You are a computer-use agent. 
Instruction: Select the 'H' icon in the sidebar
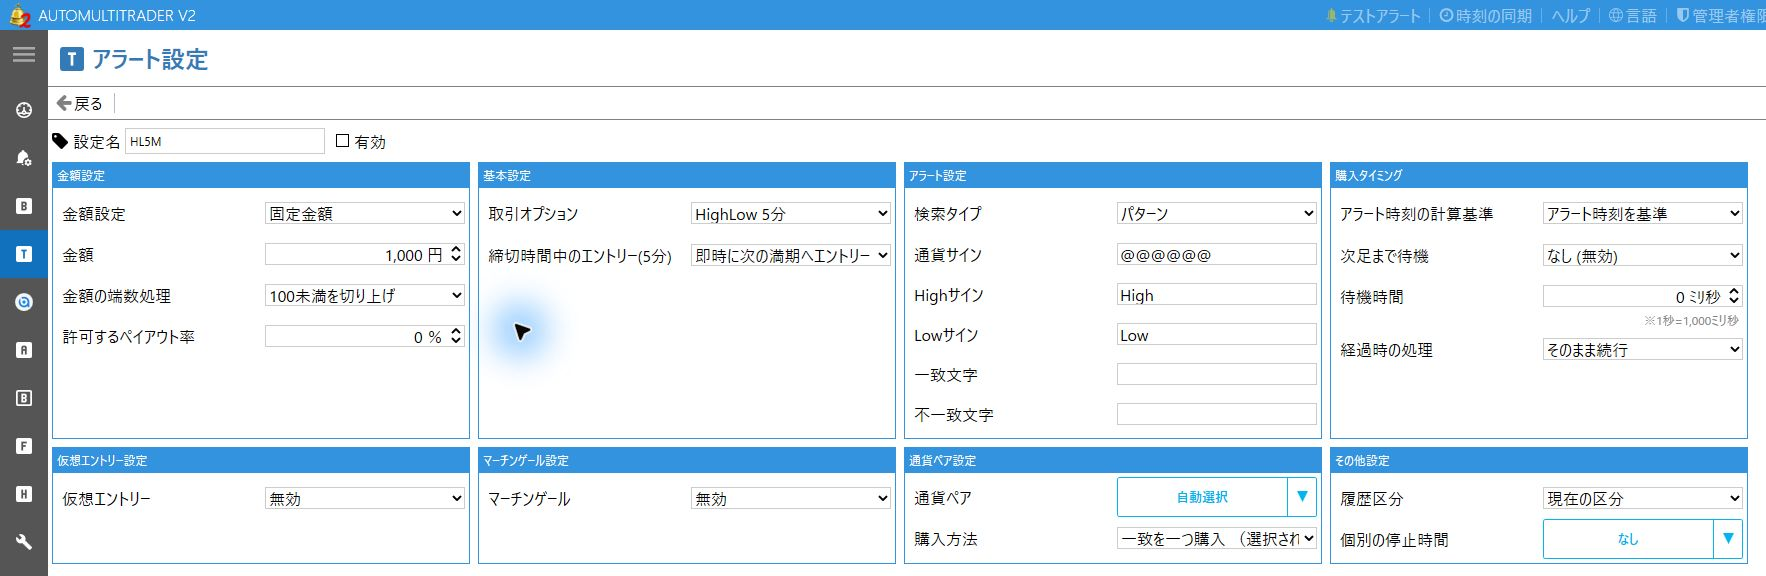click(x=24, y=494)
